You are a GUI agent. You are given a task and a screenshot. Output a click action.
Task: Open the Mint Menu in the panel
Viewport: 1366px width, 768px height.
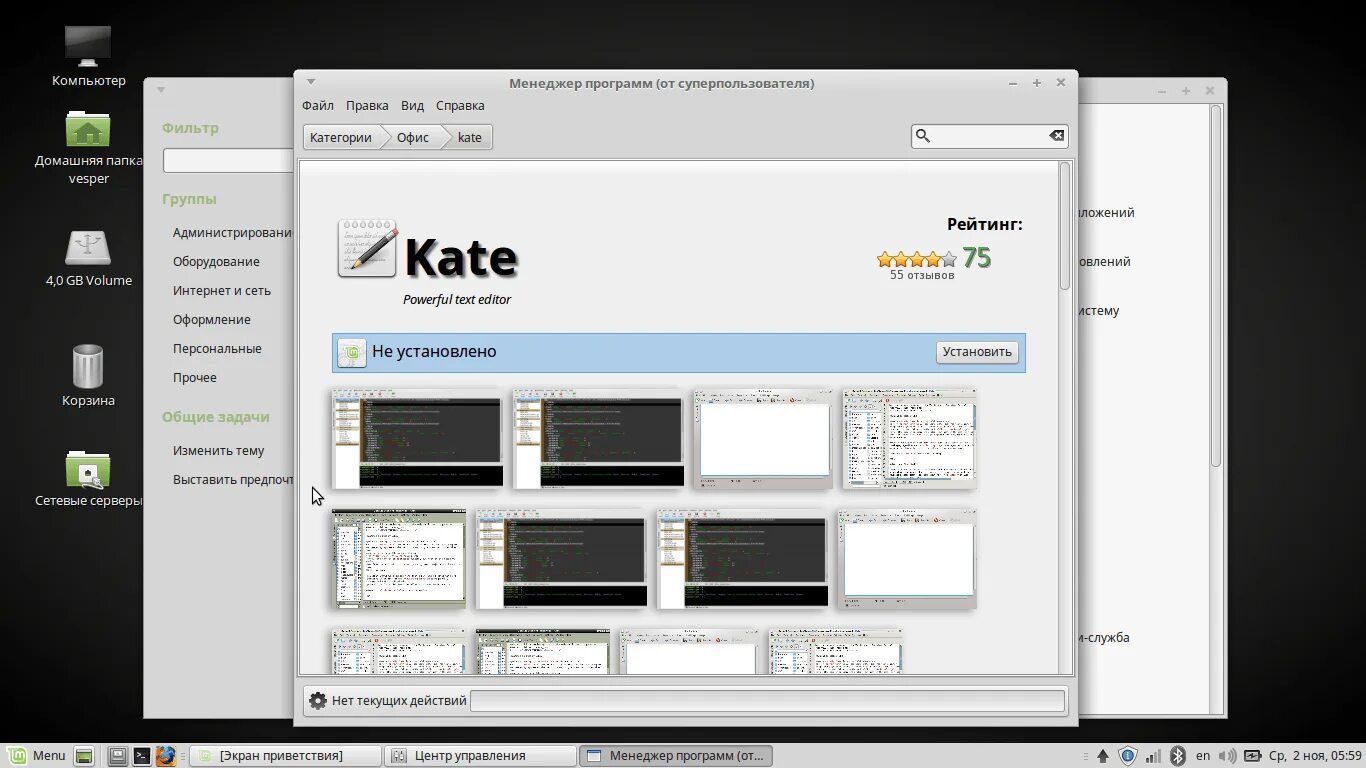pos(37,756)
